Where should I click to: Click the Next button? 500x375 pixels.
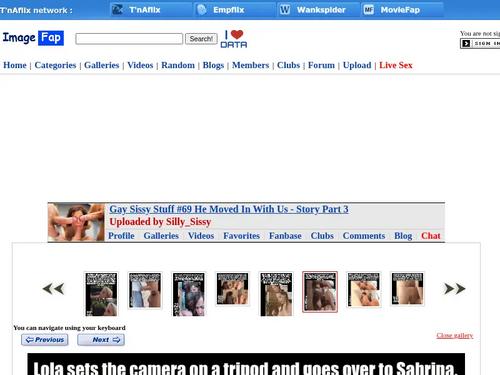coord(101,340)
